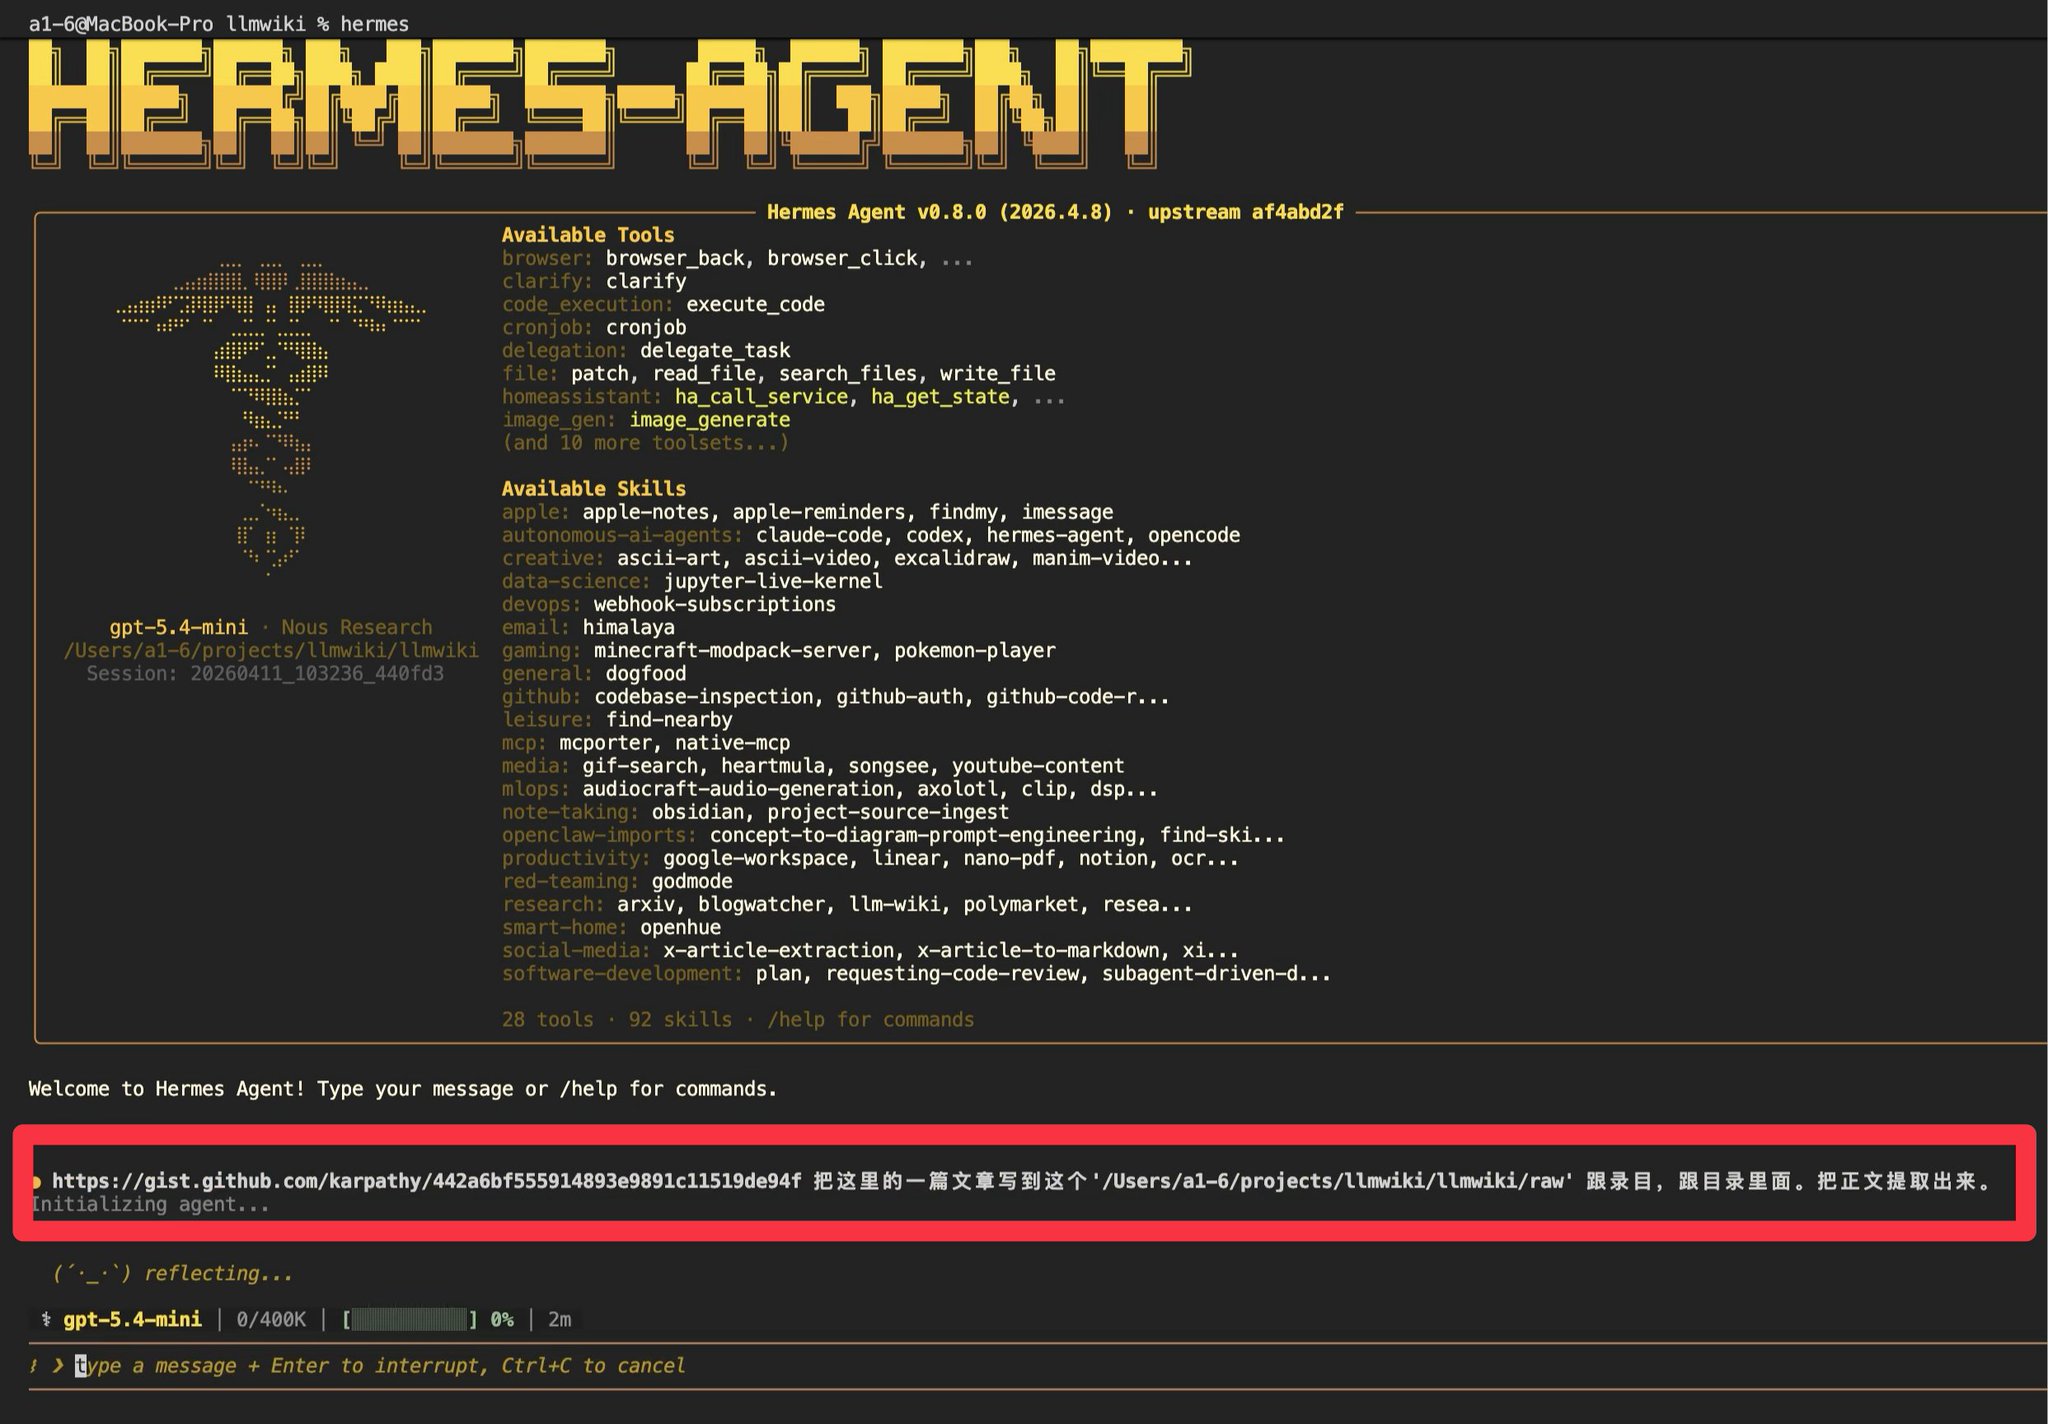
Task: Click 'gpt-5.4-mini' under the caduceus logo
Action: [179, 627]
